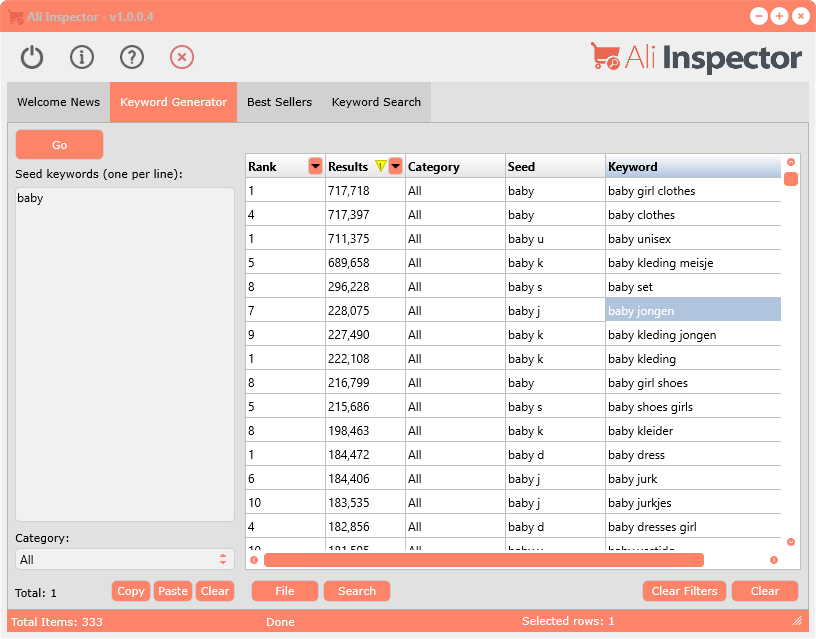
Task: Click the seed keywords text area
Action: (125, 354)
